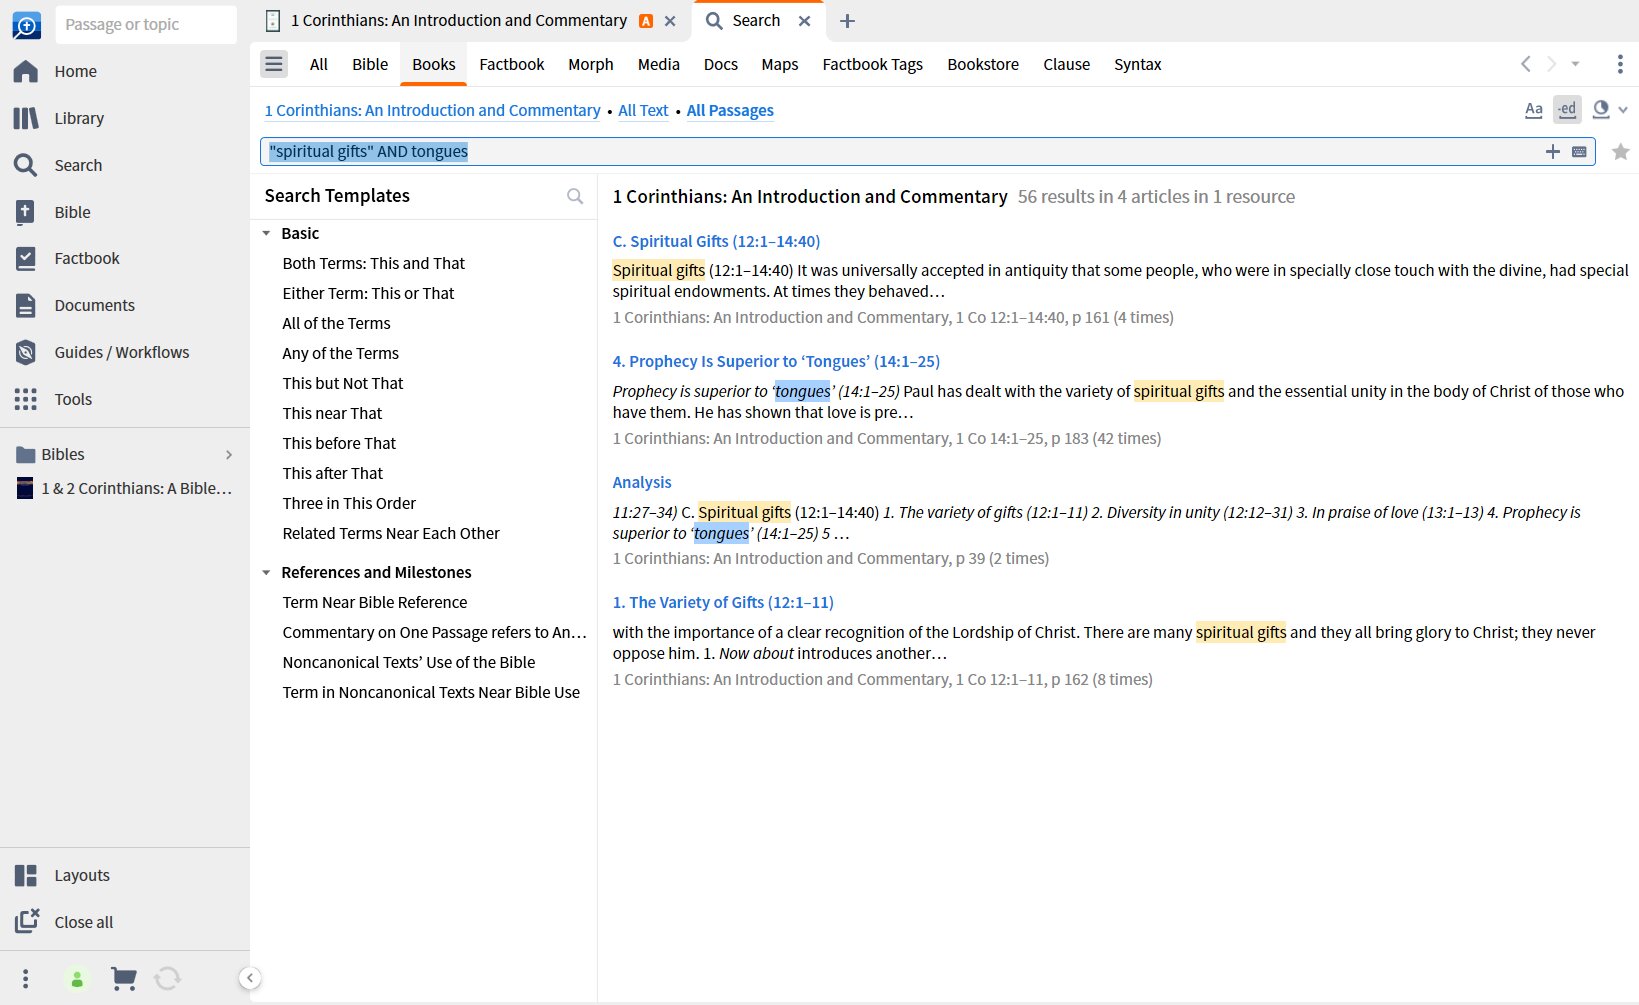Open the history dropdown arrow
The width and height of the screenshot is (1639, 1005).
(1575, 64)
